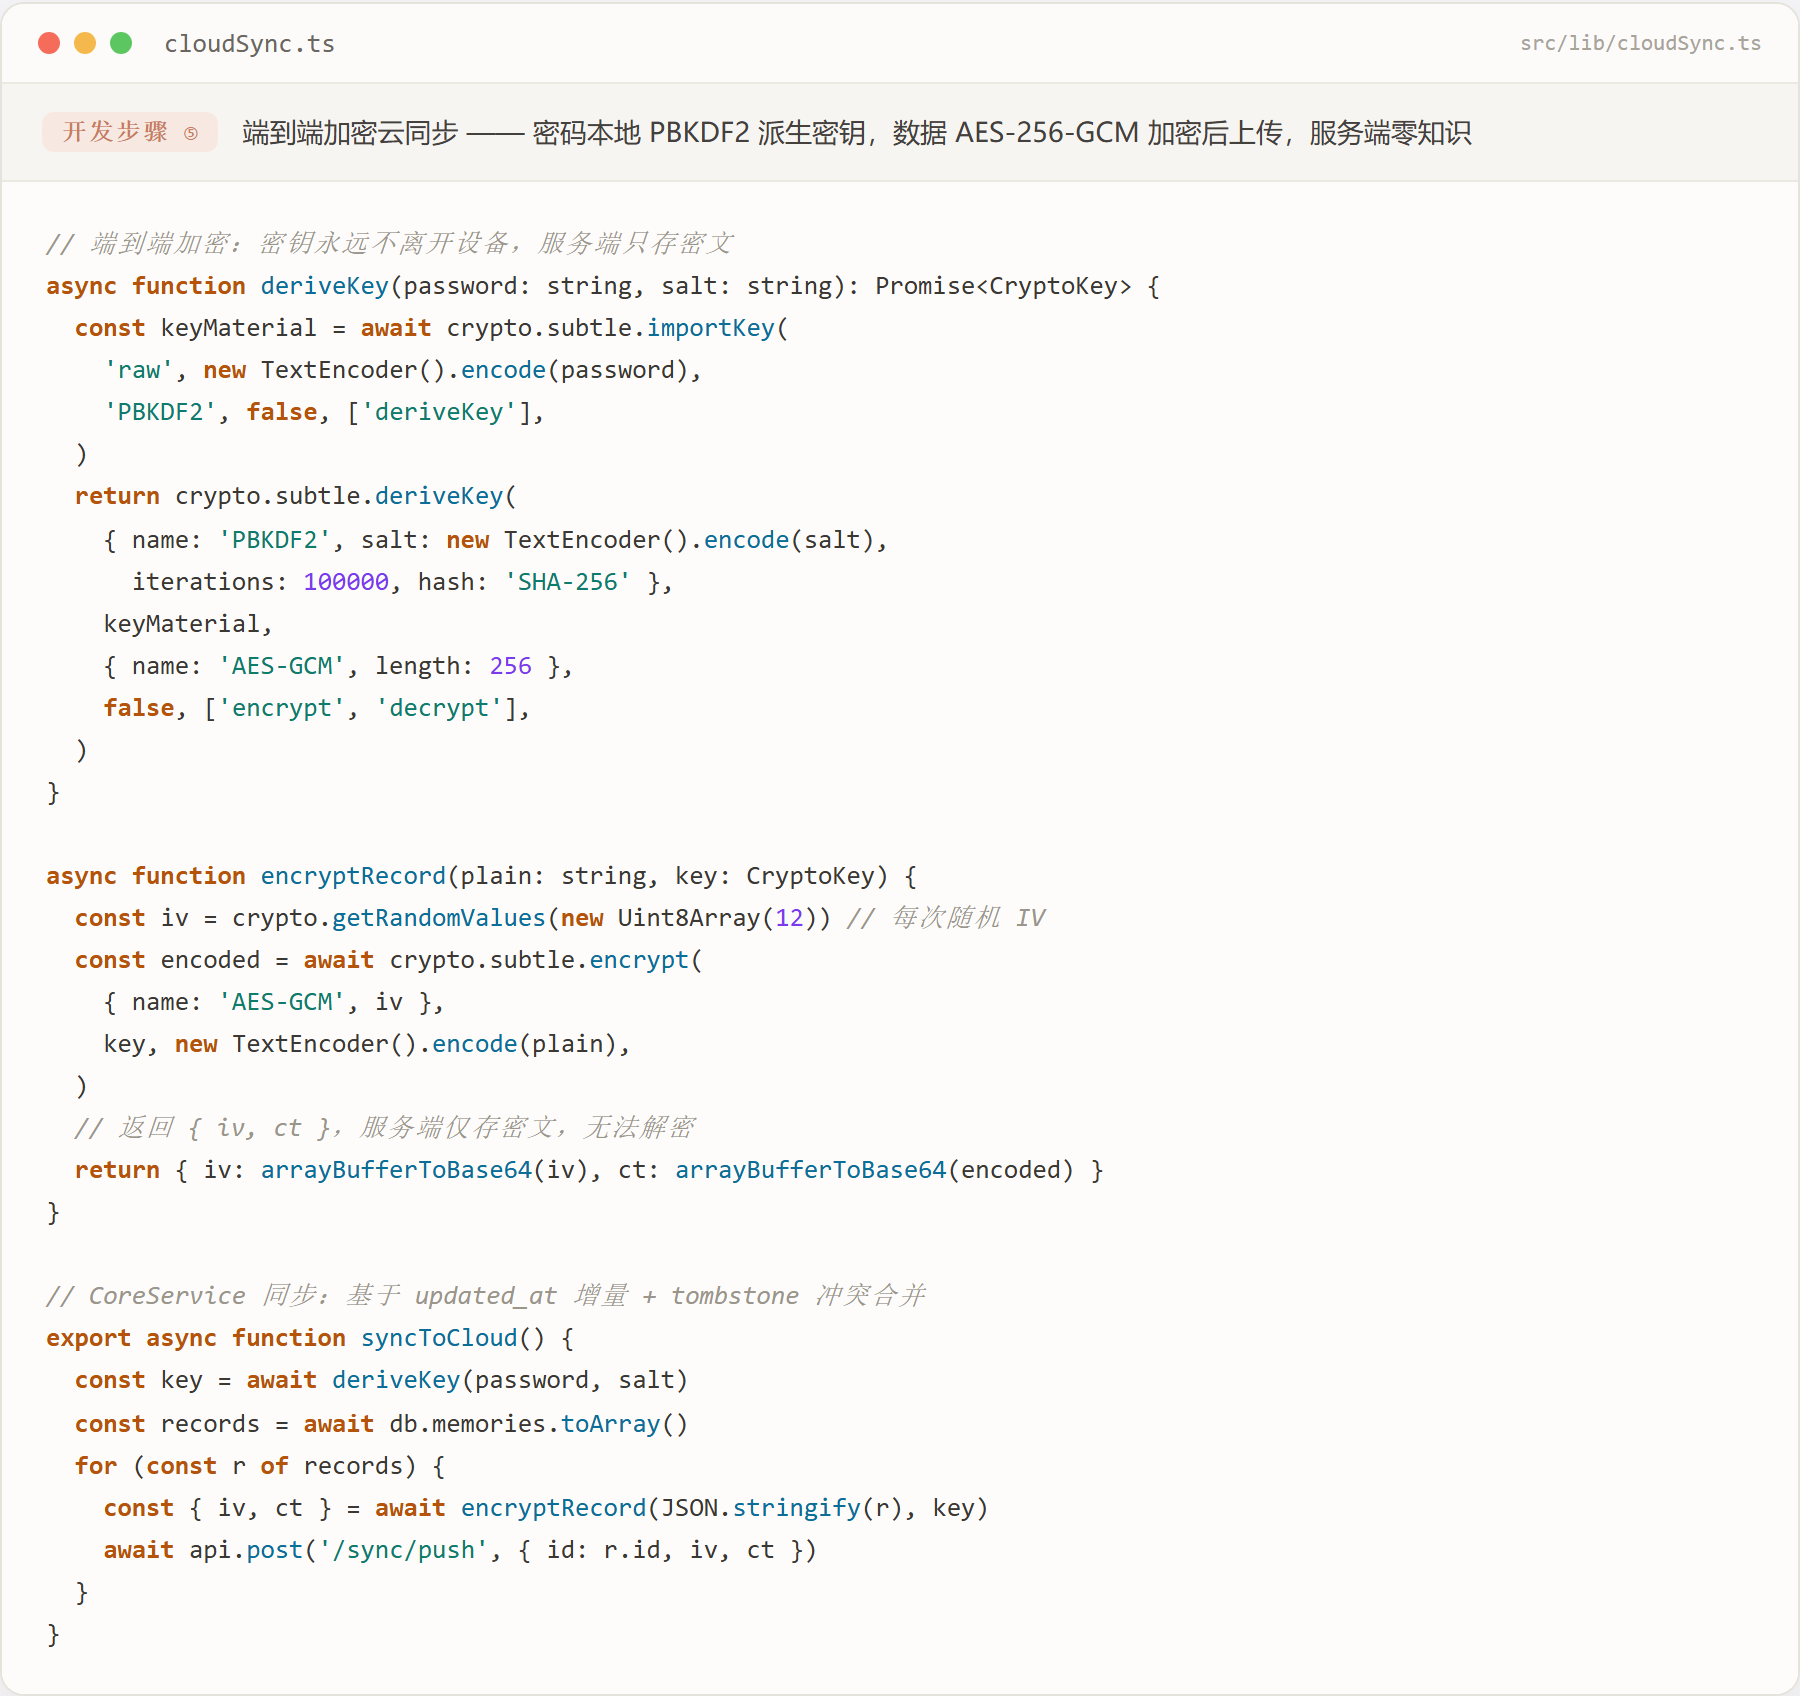This screenshot has height=1696, width=1800.
Task: Click the length value 256
Action: (x=510, y=666)
